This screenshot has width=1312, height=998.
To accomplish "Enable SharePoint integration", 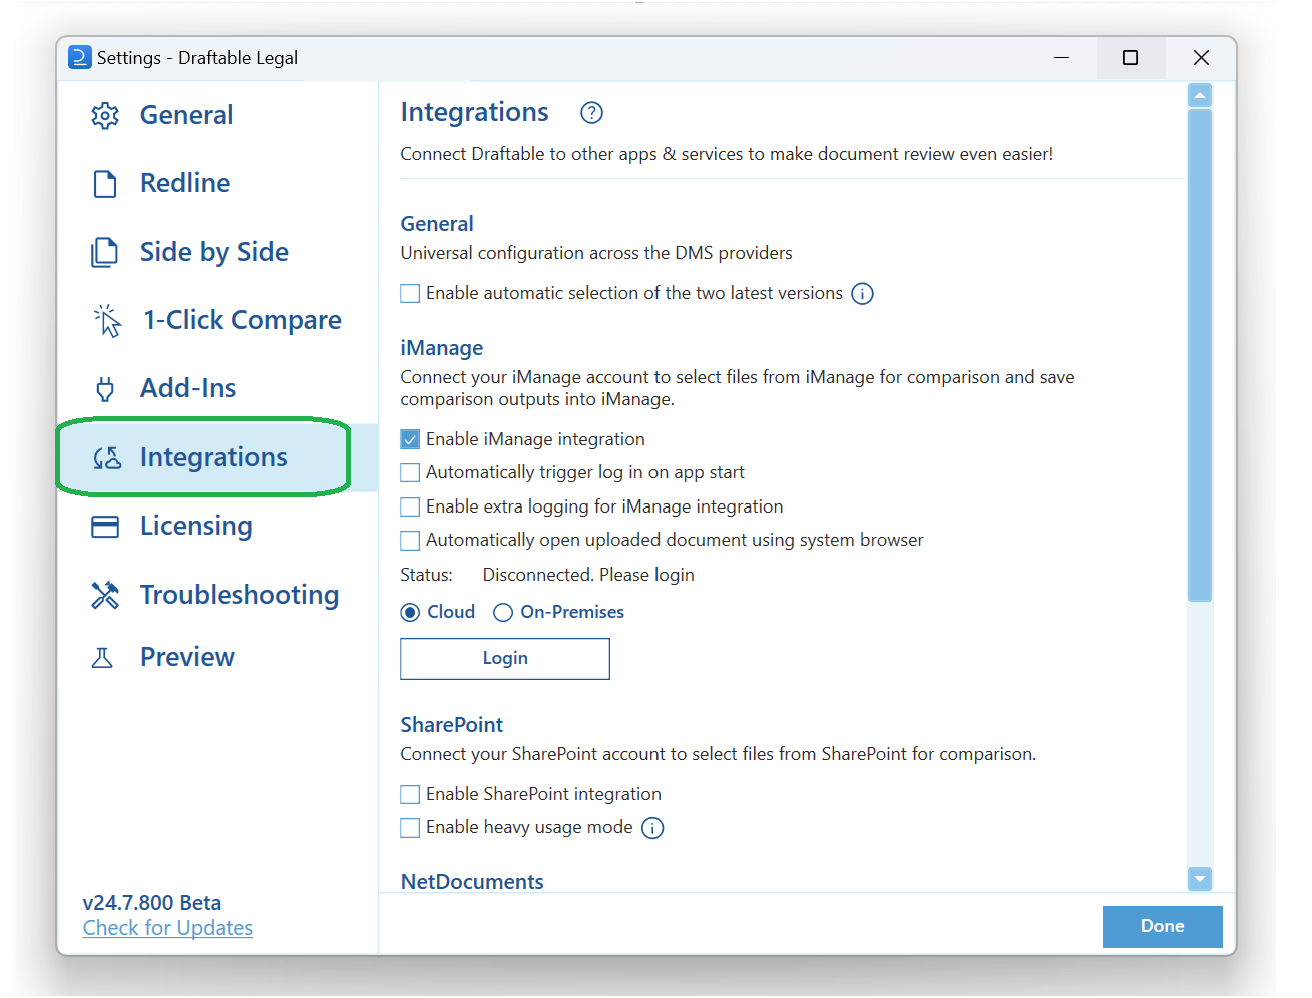I will tap(410, 794).
